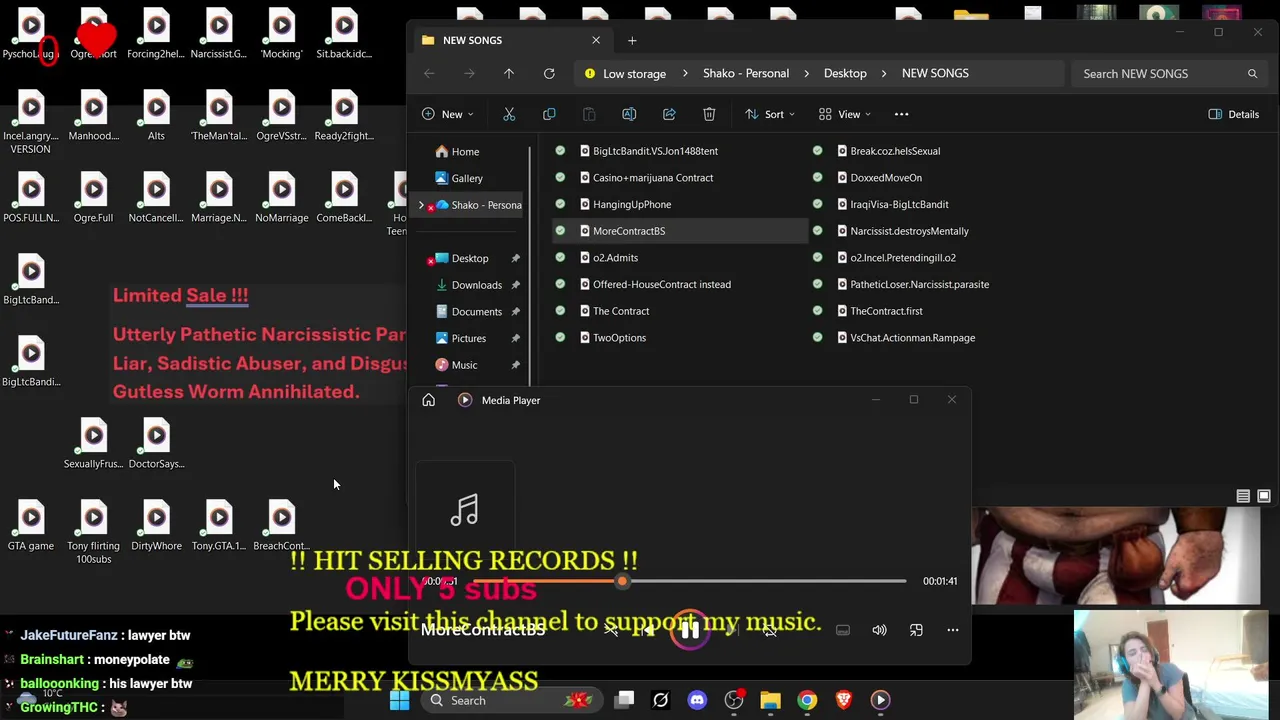
Task: Open Media Player from taskbar
Action: point(880,700)
